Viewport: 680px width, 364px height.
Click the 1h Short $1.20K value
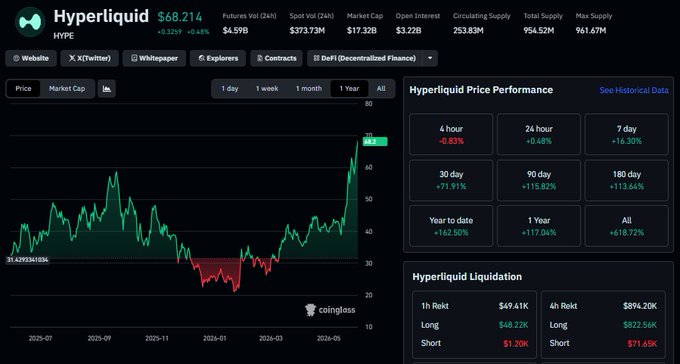516,344
